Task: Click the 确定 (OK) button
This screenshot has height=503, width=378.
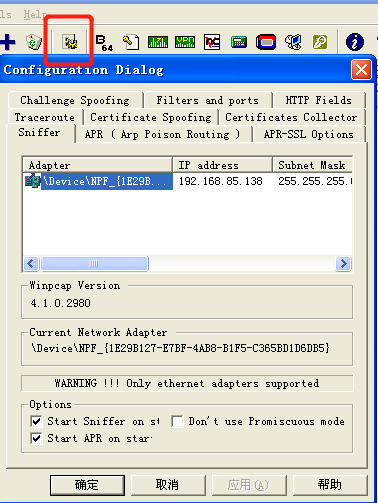Action: click(87, 485)
